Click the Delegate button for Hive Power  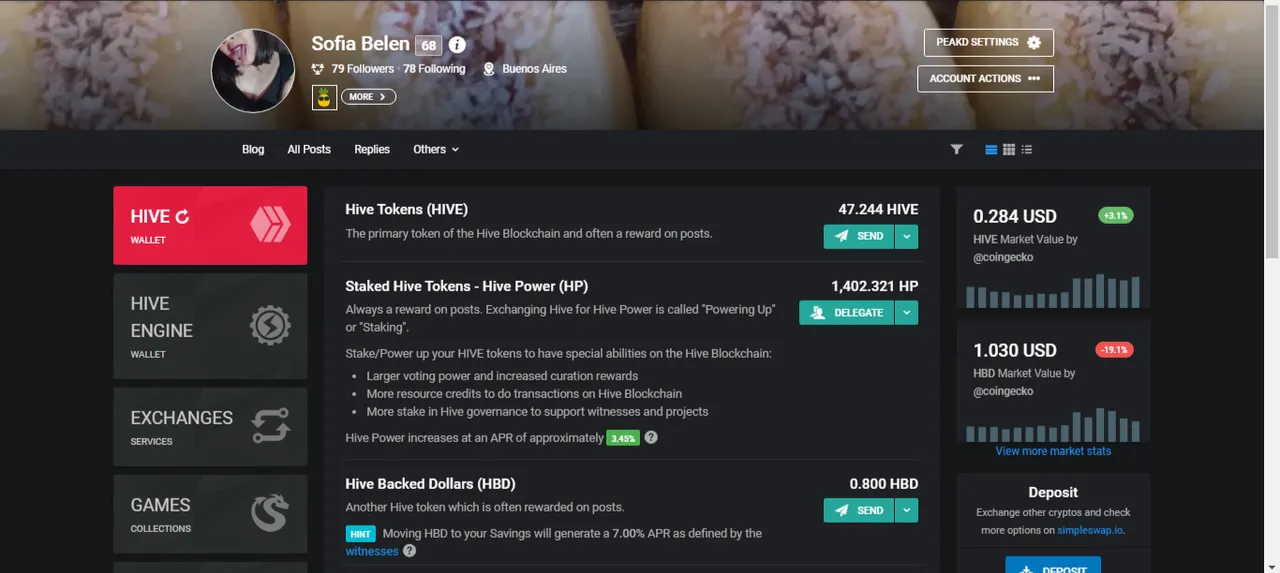pos(846,313)
